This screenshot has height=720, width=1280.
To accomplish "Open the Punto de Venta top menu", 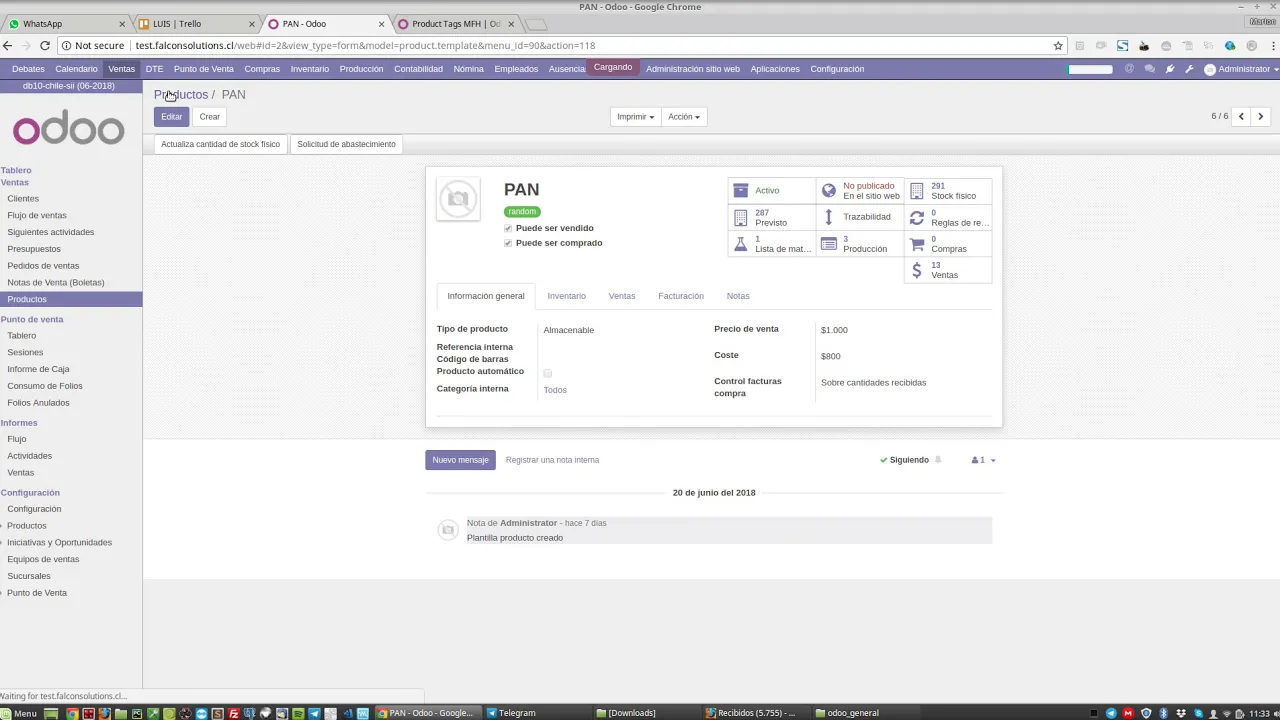I will click(204, 69).
